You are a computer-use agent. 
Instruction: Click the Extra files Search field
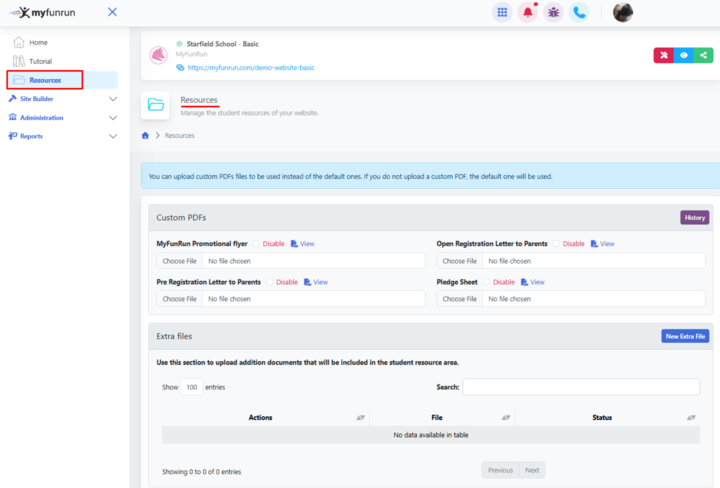[x=581, y=387]
